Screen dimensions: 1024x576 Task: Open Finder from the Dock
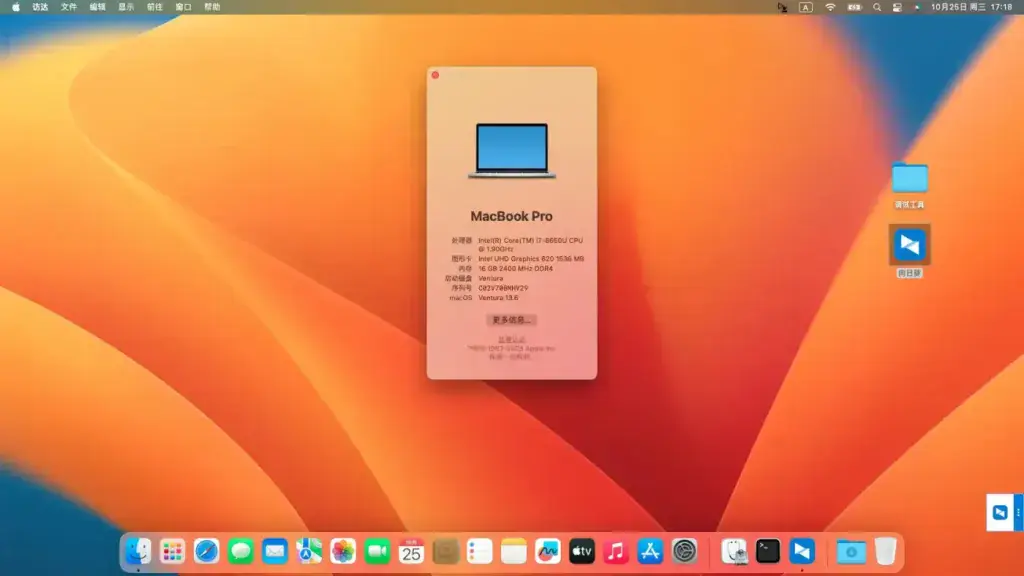(138, 552)
